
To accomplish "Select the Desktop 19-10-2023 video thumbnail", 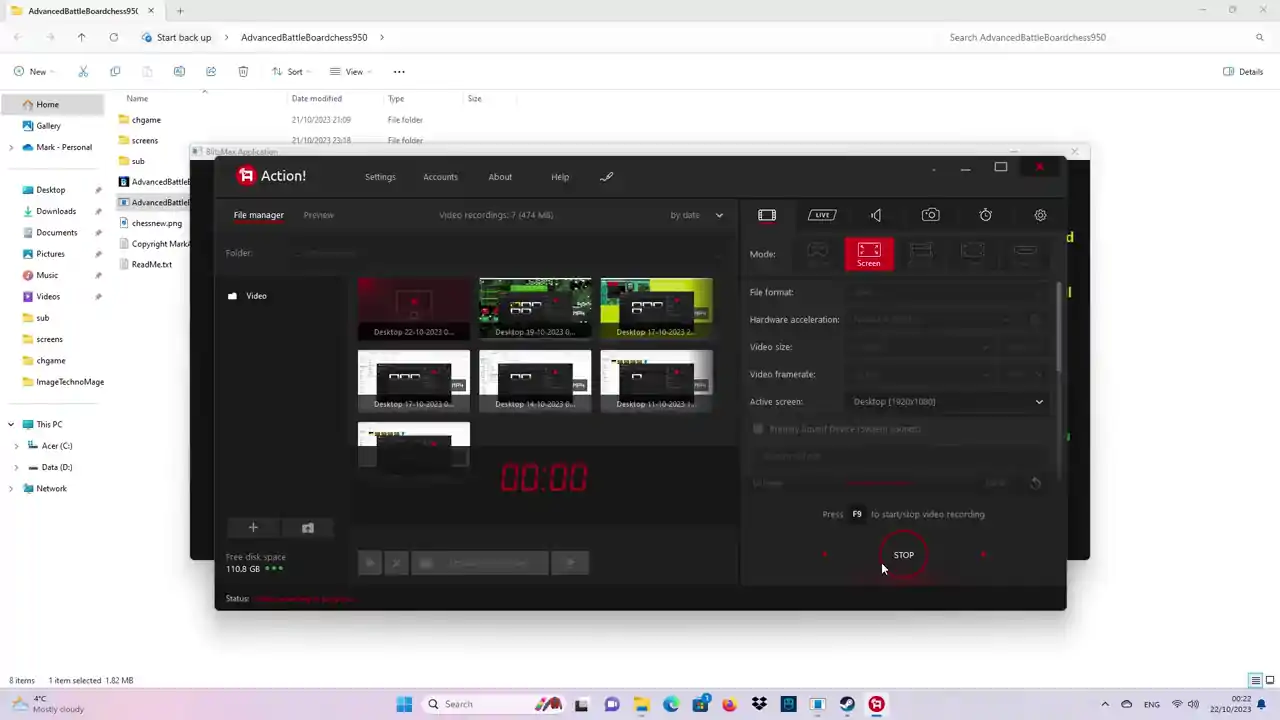I will (535, 308).
